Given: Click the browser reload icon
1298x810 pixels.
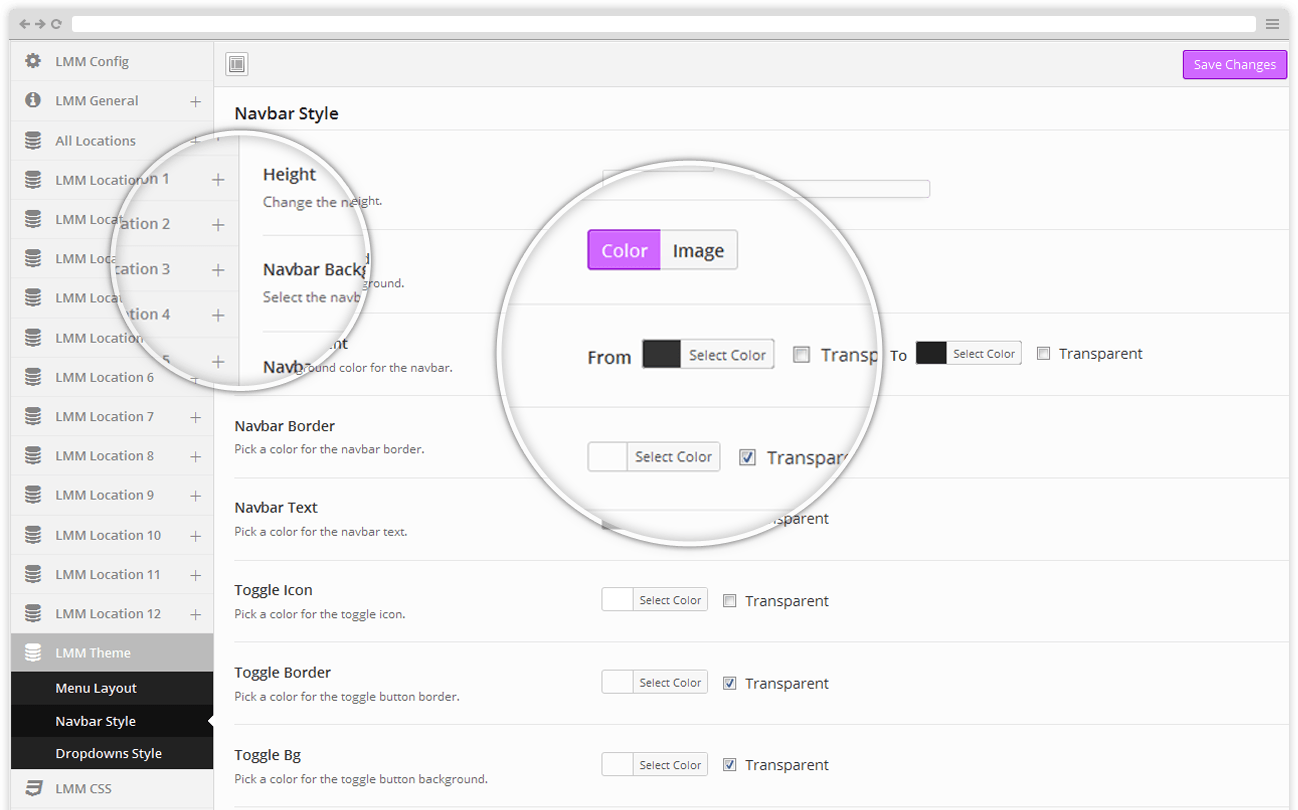Looking at the screenshot, I should [56, 24].
